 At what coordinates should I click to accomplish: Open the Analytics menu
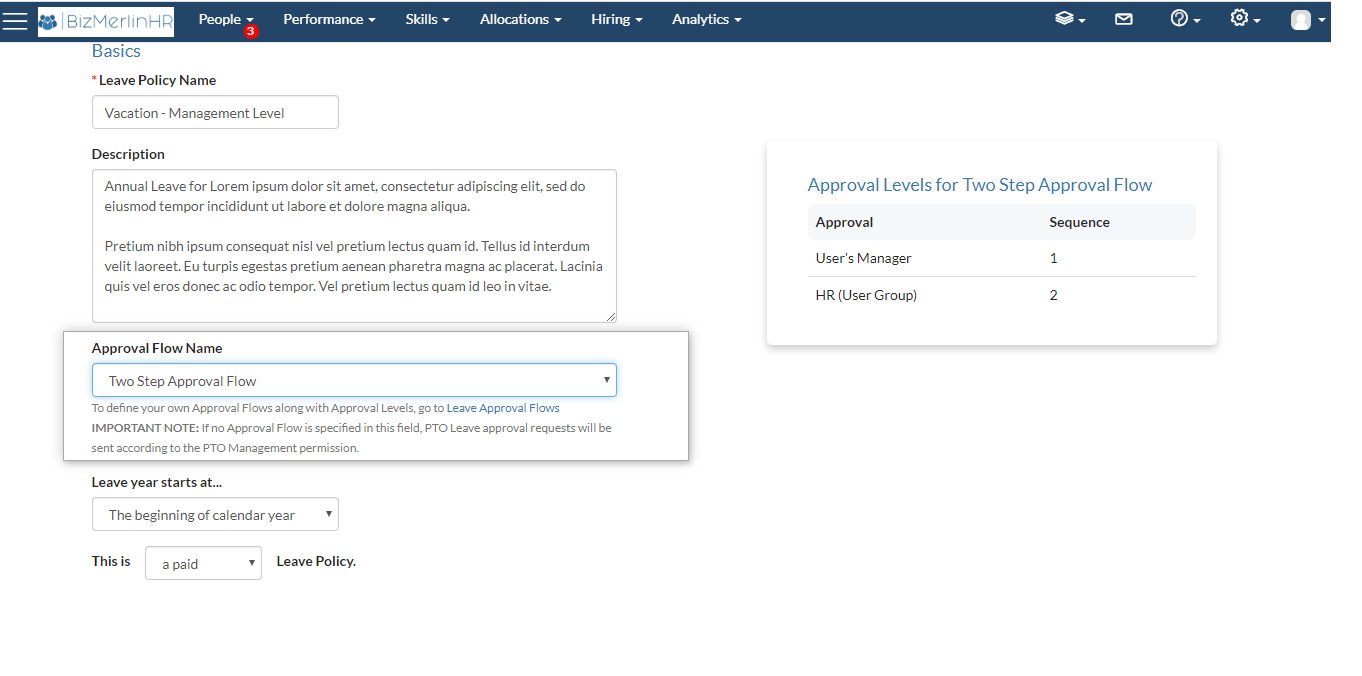(x=706, y=19)
